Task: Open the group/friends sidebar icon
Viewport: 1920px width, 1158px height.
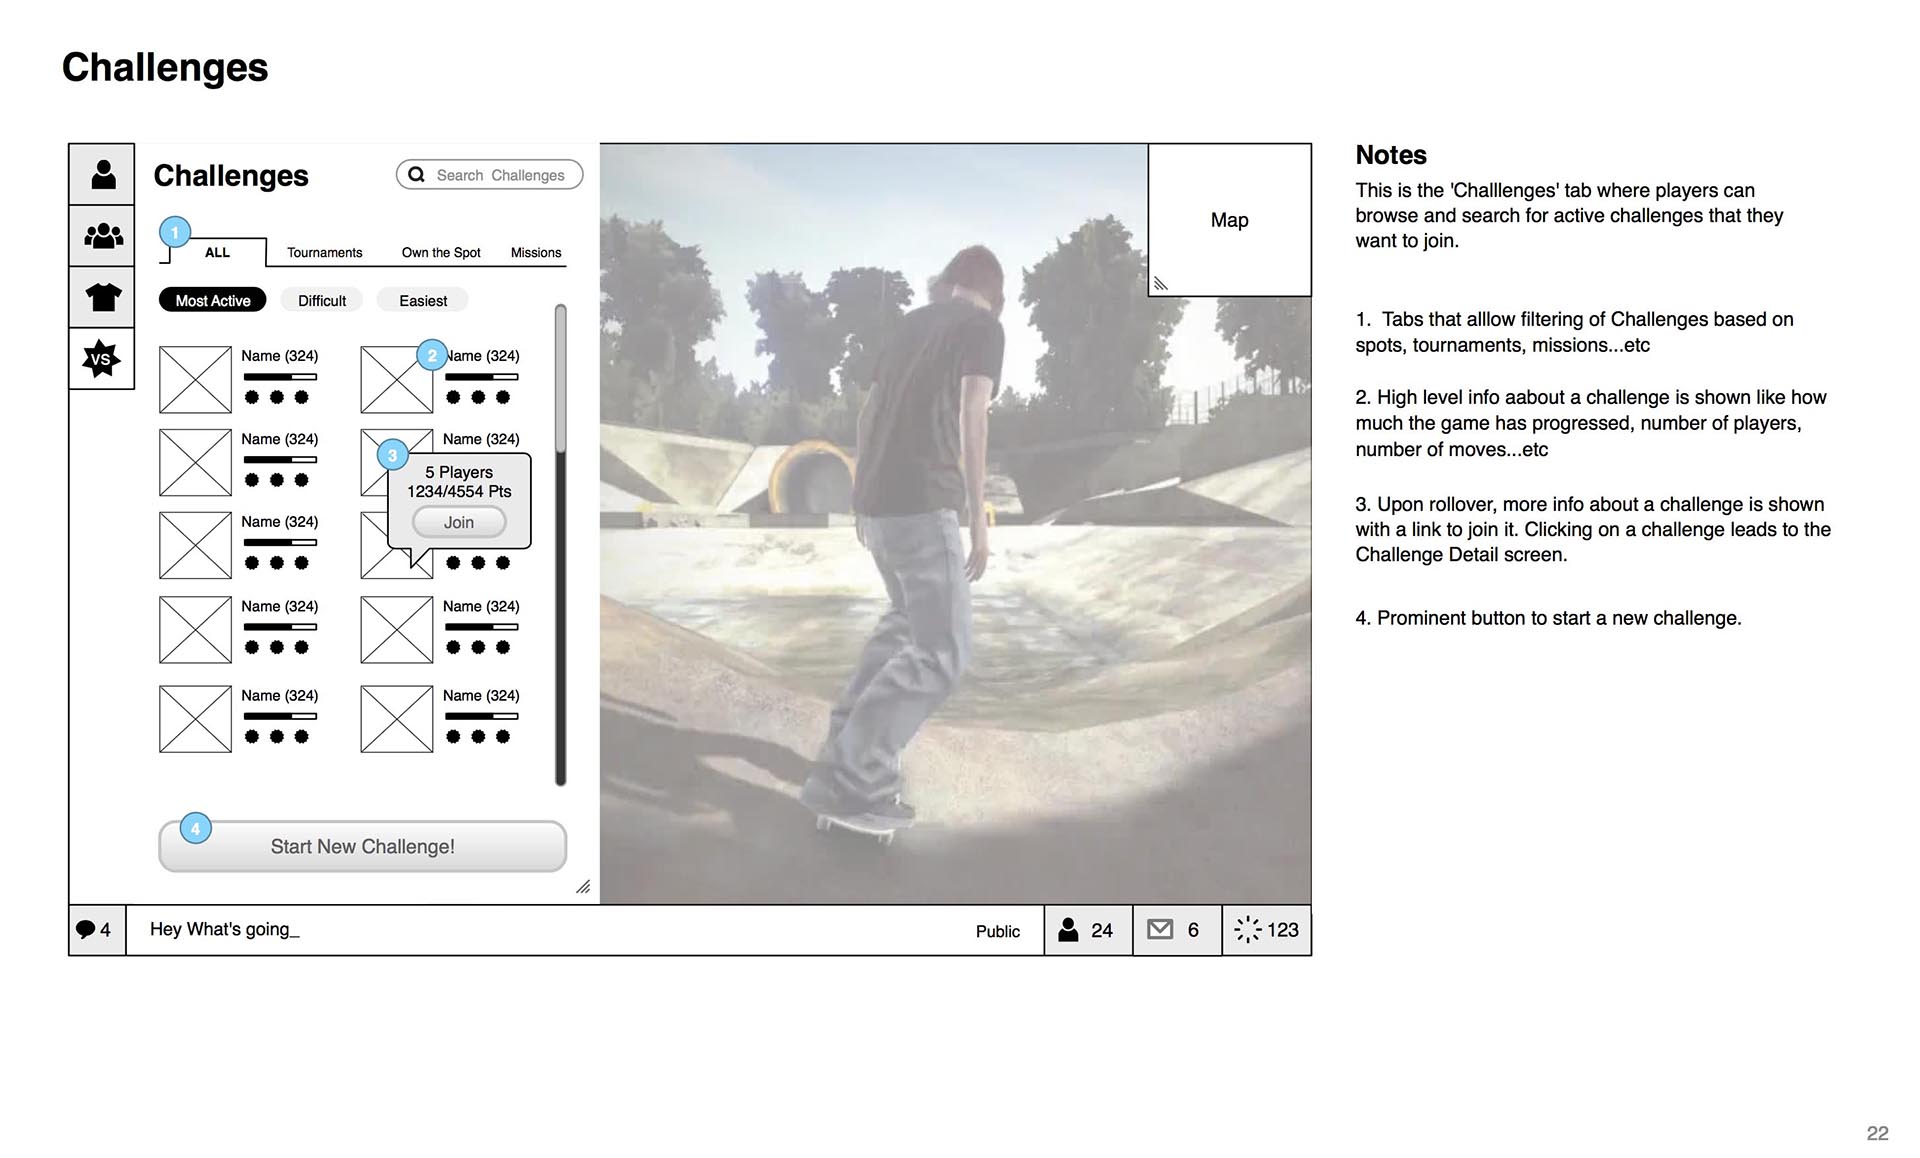Action: click(103, 237)
